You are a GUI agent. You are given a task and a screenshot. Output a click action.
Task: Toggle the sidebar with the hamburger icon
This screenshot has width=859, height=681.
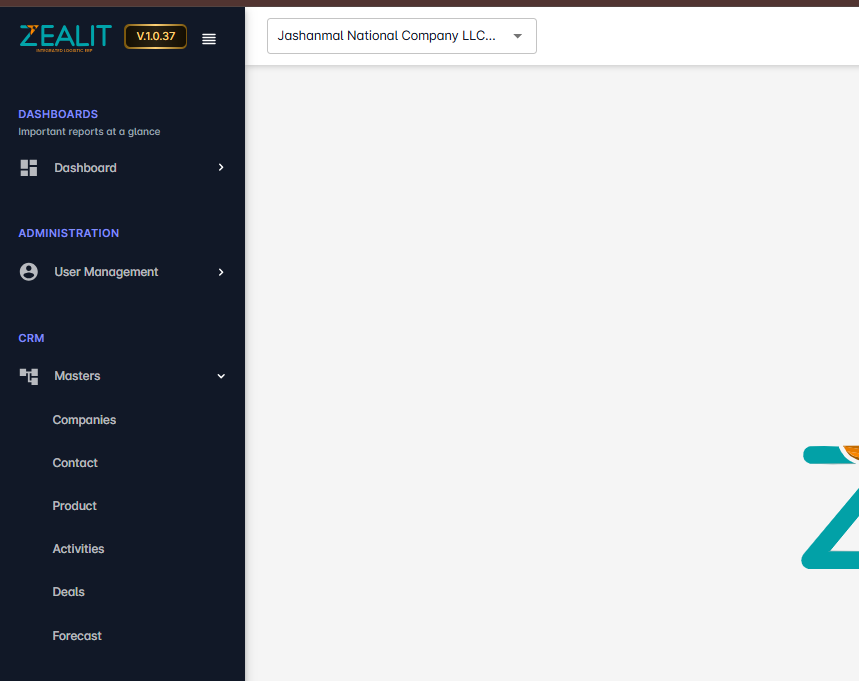pyautogui.click(x=209, y=39)
